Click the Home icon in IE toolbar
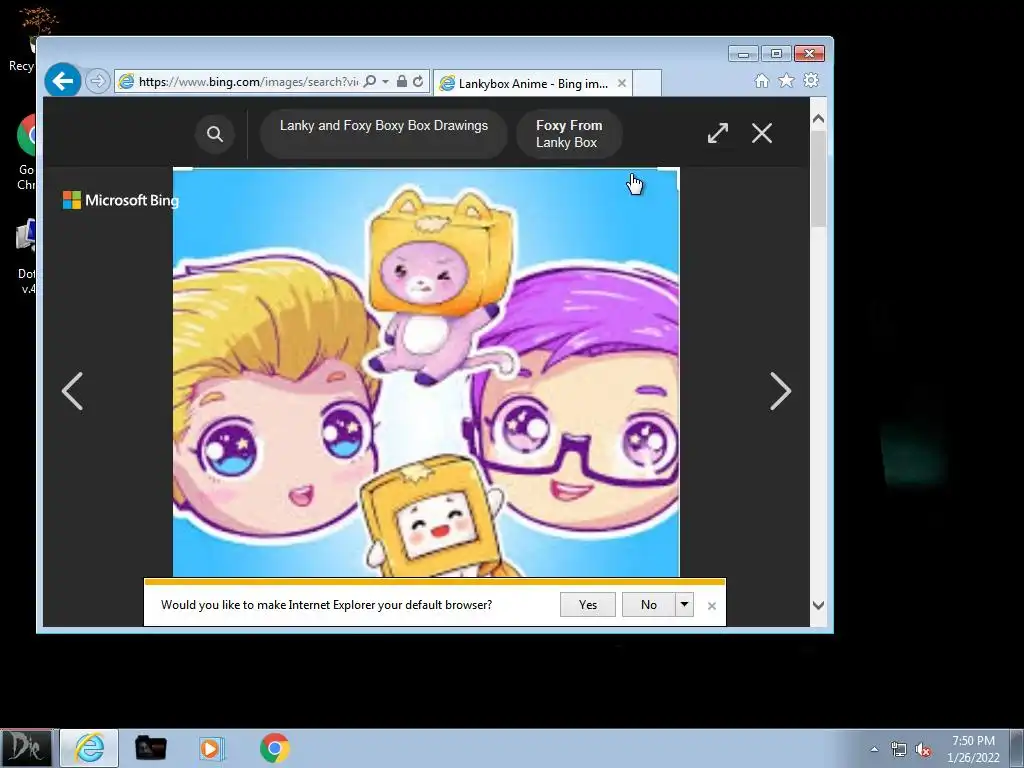This screenshot has width=1024, height=768. click(x=761, y=80)
